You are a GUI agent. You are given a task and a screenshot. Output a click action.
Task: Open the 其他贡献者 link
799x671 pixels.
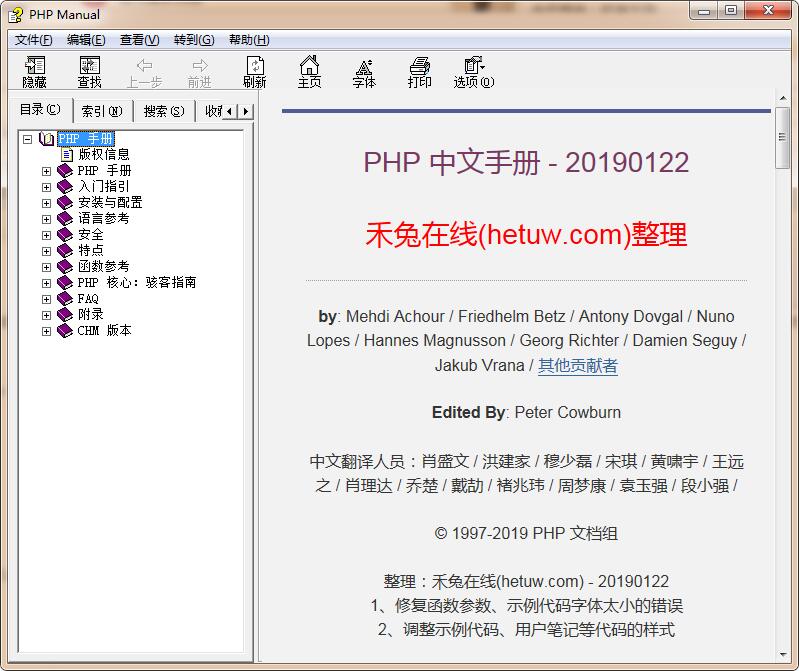578,365
